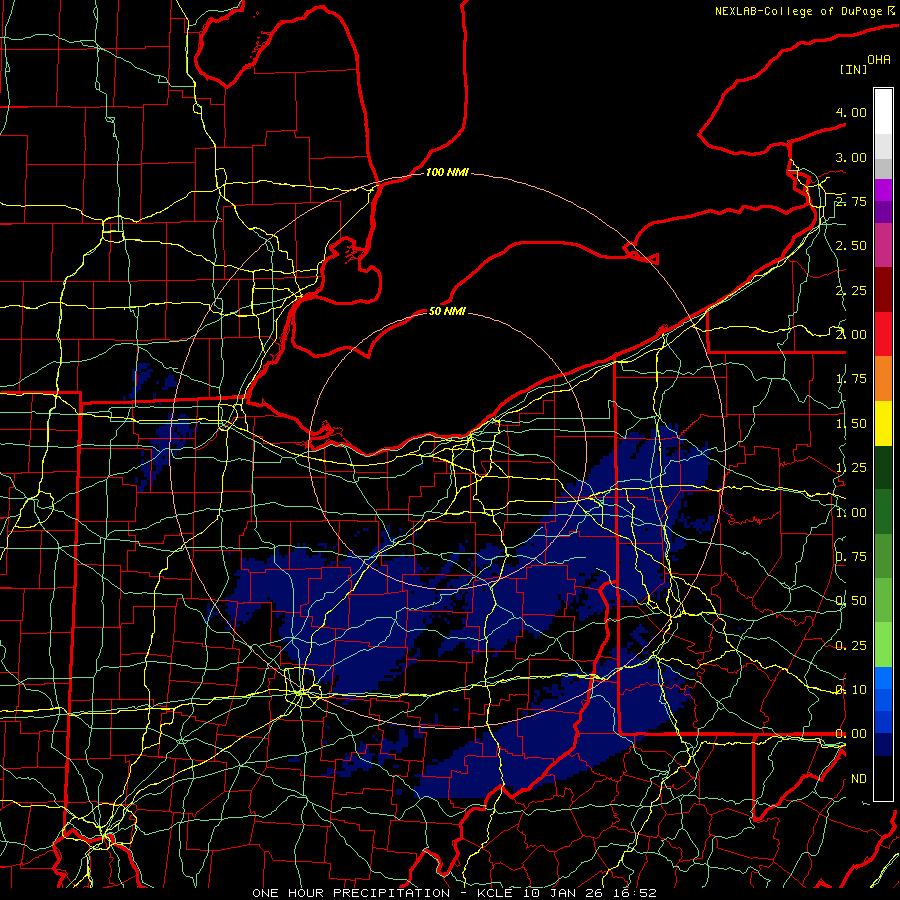Click the 50 NMI range ring label
Screen dimensions: 900x900
click(x=447, y=311)
